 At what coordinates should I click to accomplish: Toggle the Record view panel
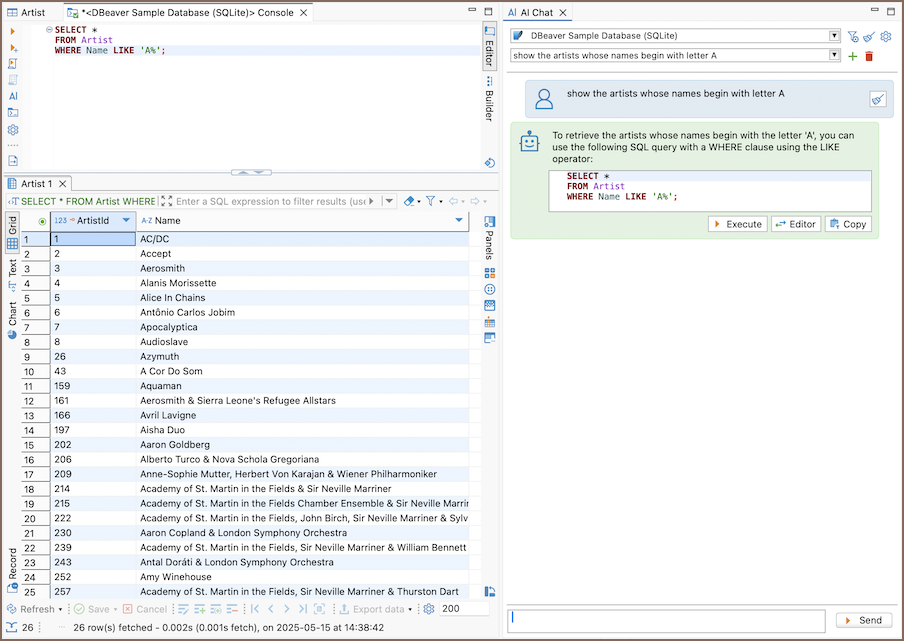point(12,565)
